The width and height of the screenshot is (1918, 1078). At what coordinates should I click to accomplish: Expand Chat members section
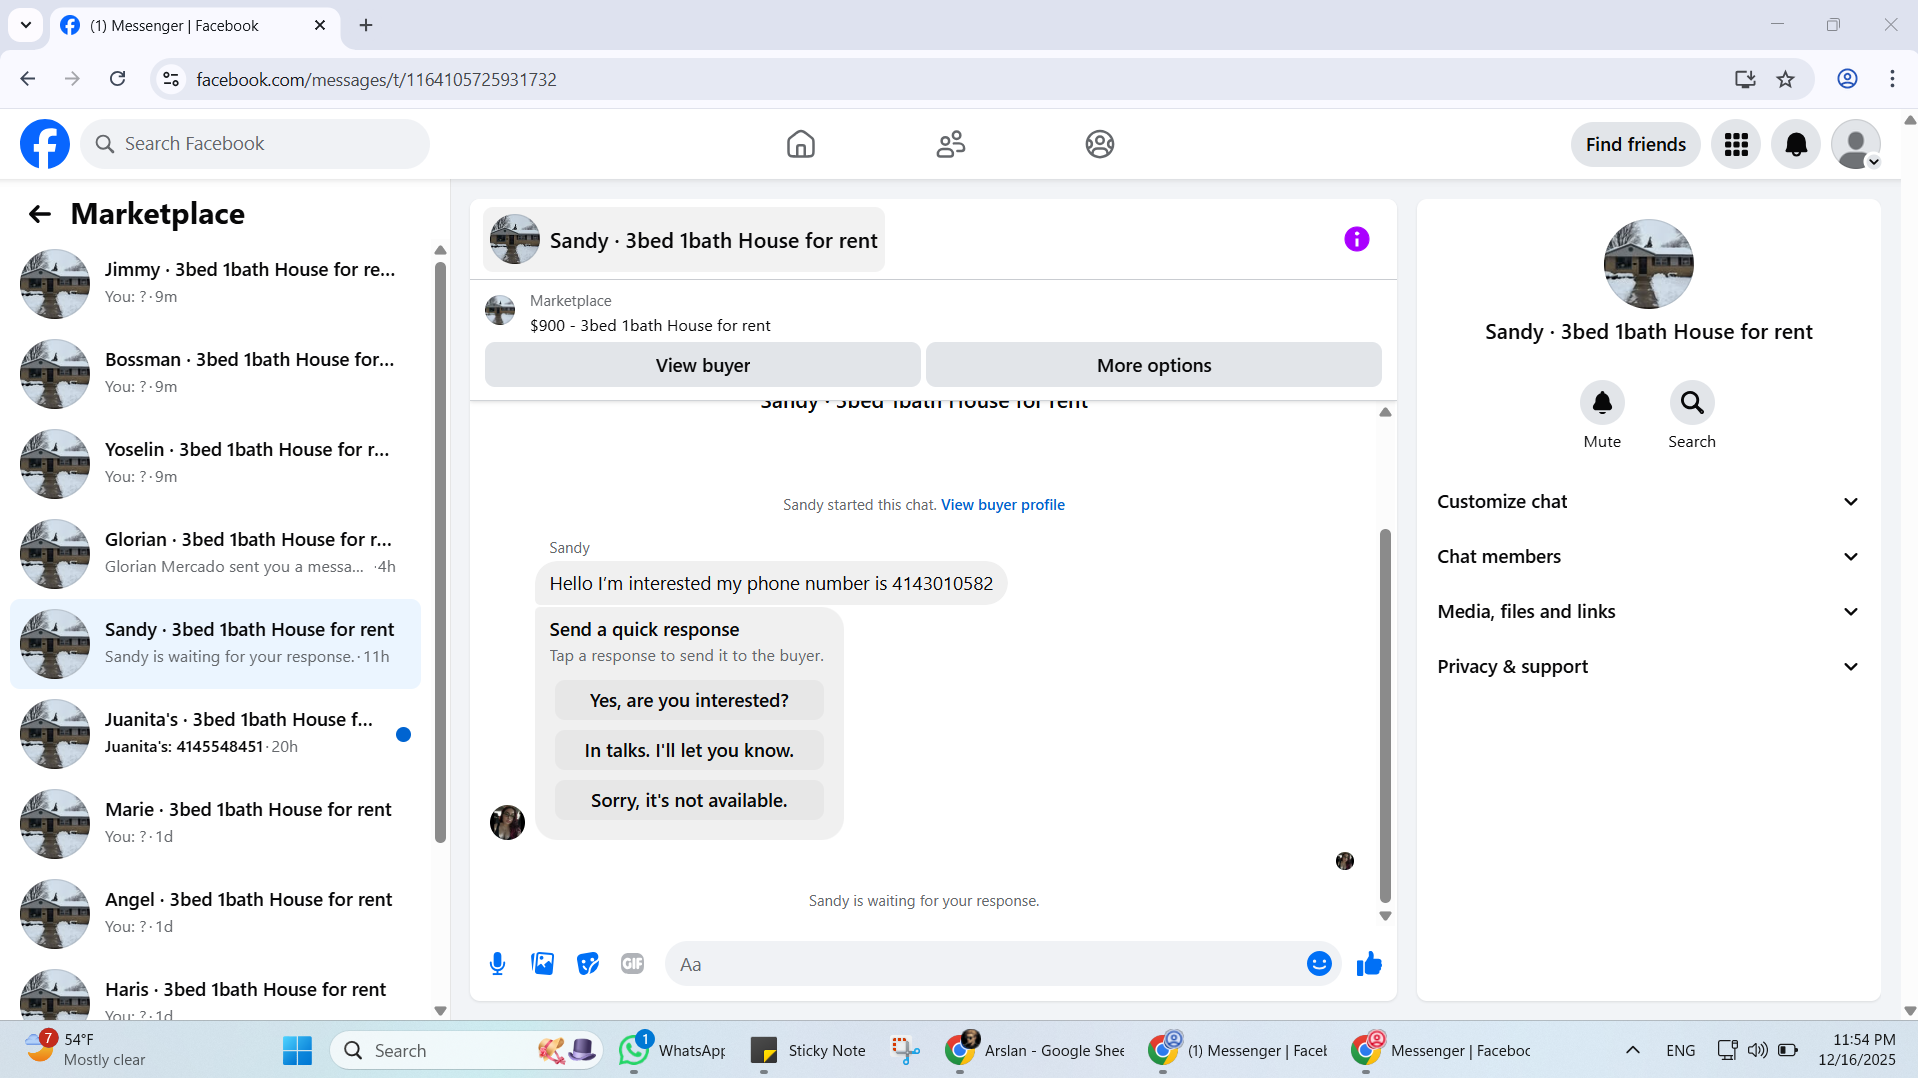[1648, 557]
